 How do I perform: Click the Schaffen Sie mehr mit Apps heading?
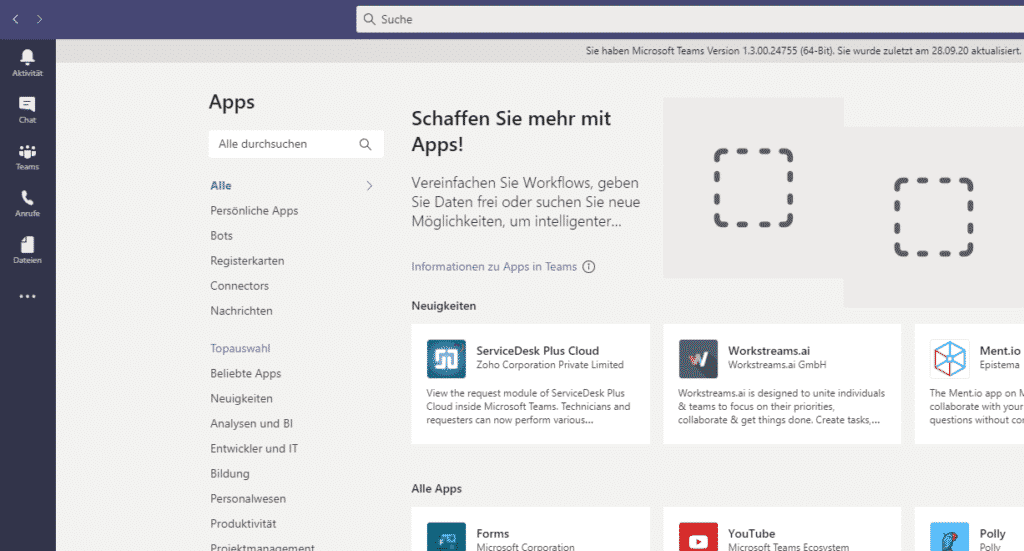click(x=511, y=131)
